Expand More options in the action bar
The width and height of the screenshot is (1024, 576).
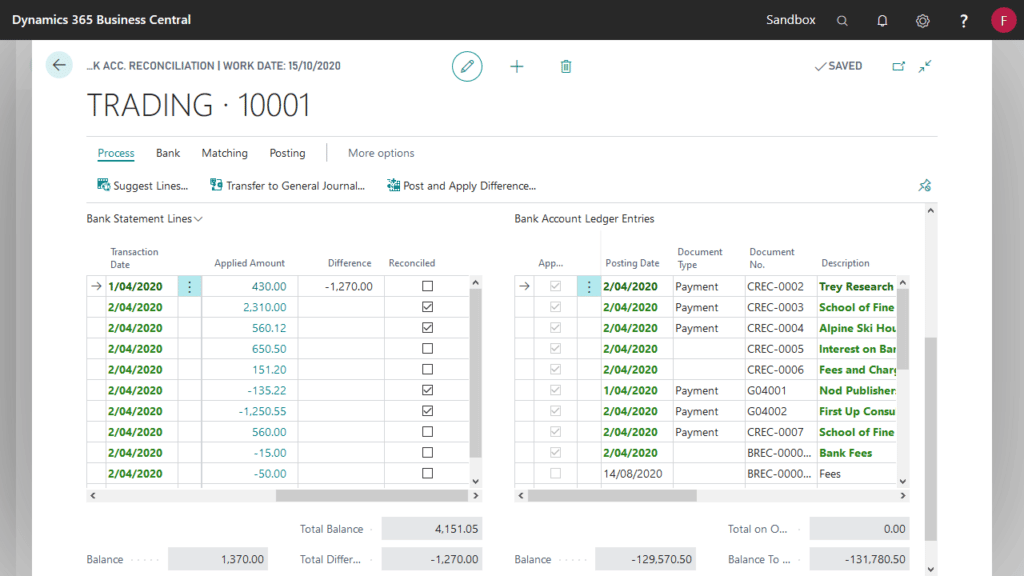[381, 153]
